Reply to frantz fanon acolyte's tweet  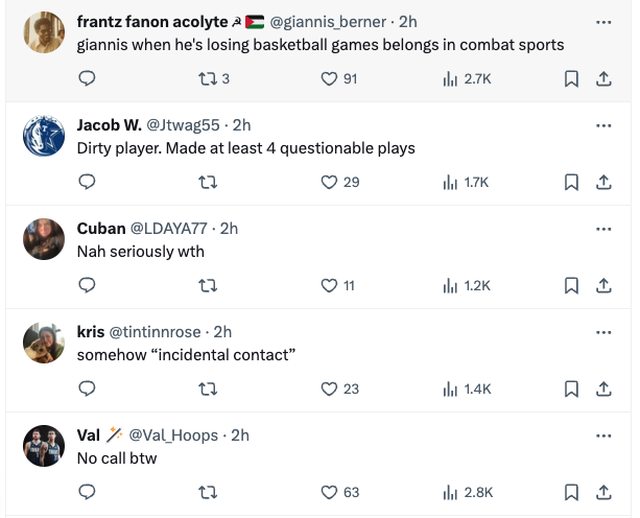click(87, 79)
